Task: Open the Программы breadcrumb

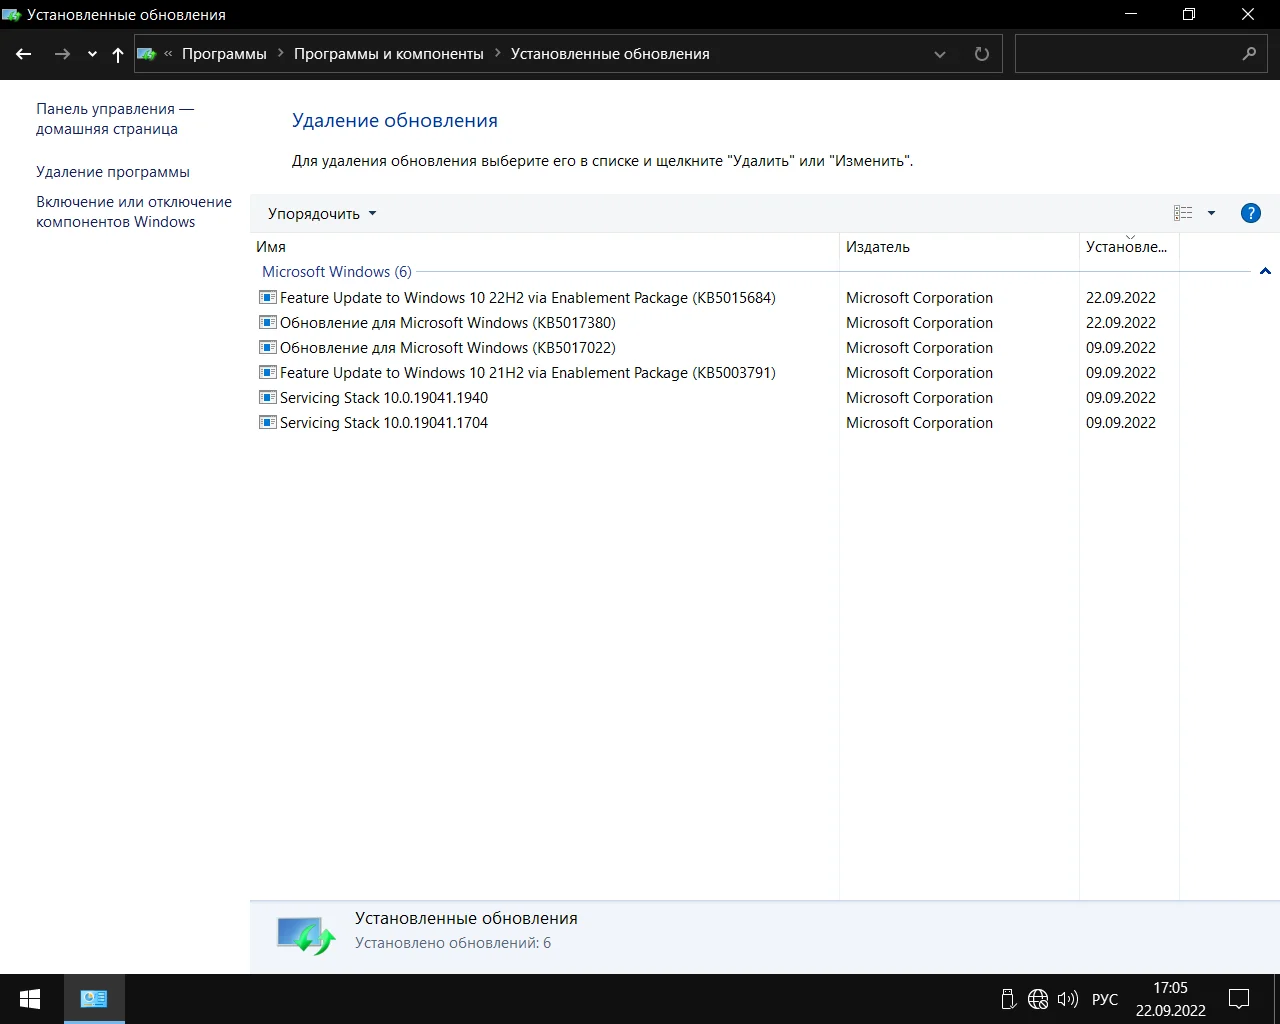Action: pos(224,54)
